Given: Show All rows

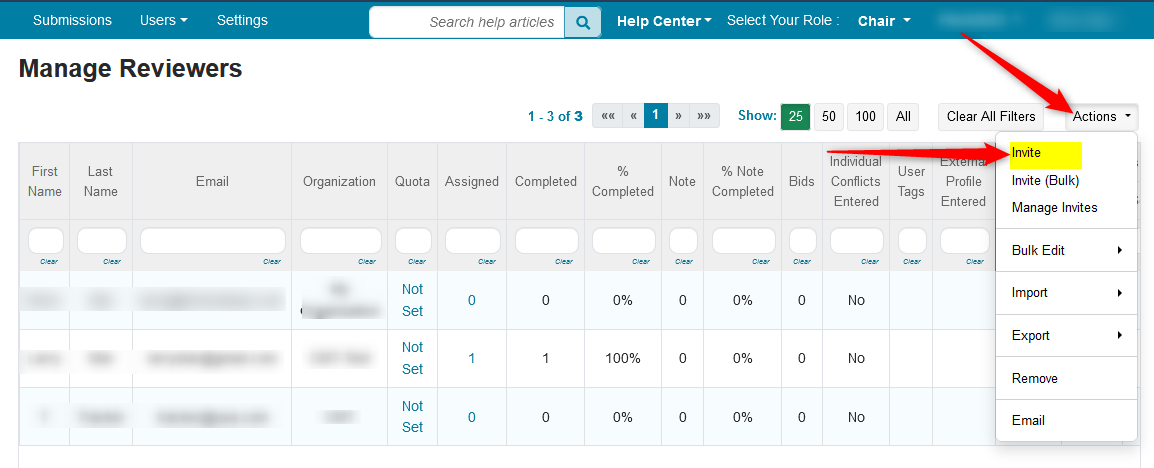Looking at the screenshot, I should point(903,116).
